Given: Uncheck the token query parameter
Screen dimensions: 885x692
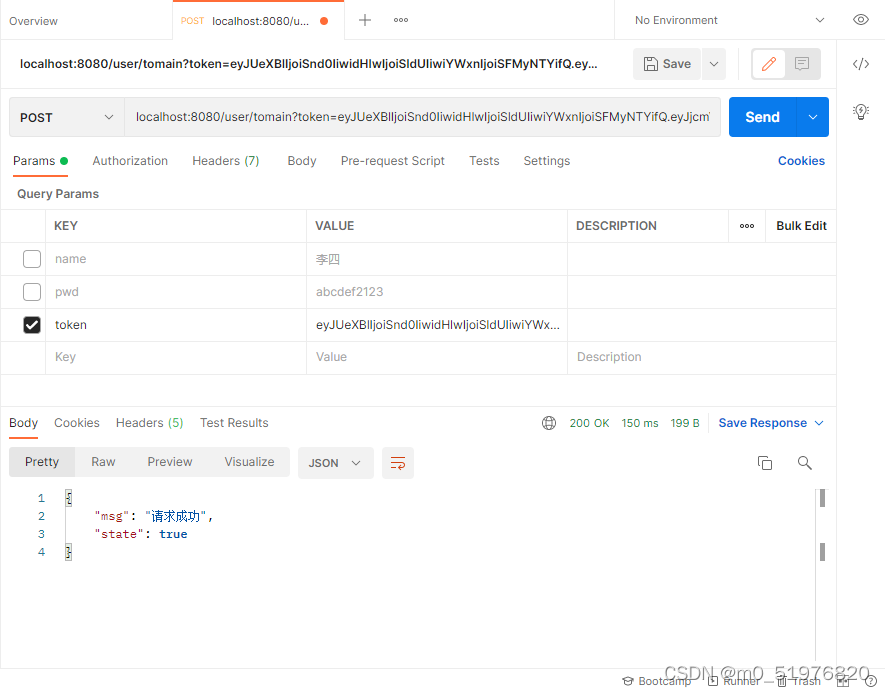Looking at the screenshot, I should (x=32, y=325).
